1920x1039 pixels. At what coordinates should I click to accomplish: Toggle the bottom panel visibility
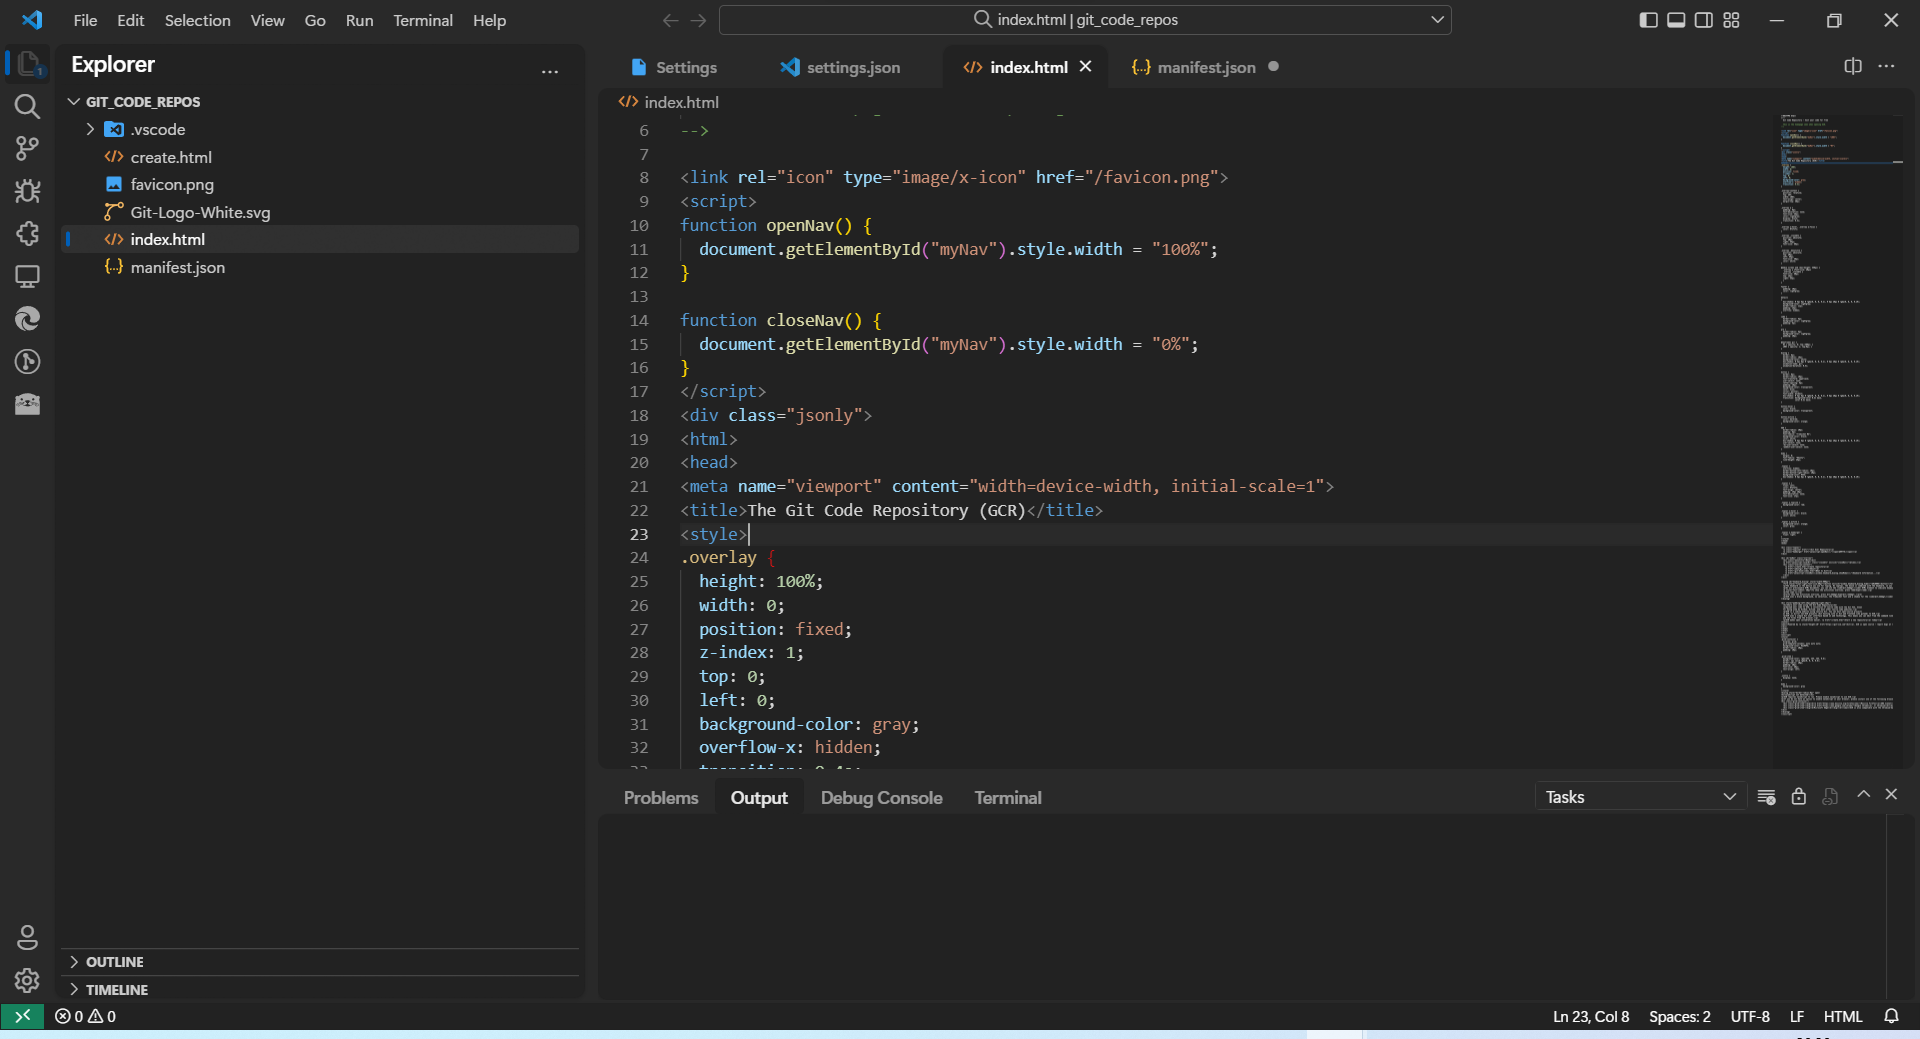click(1677, 20)
